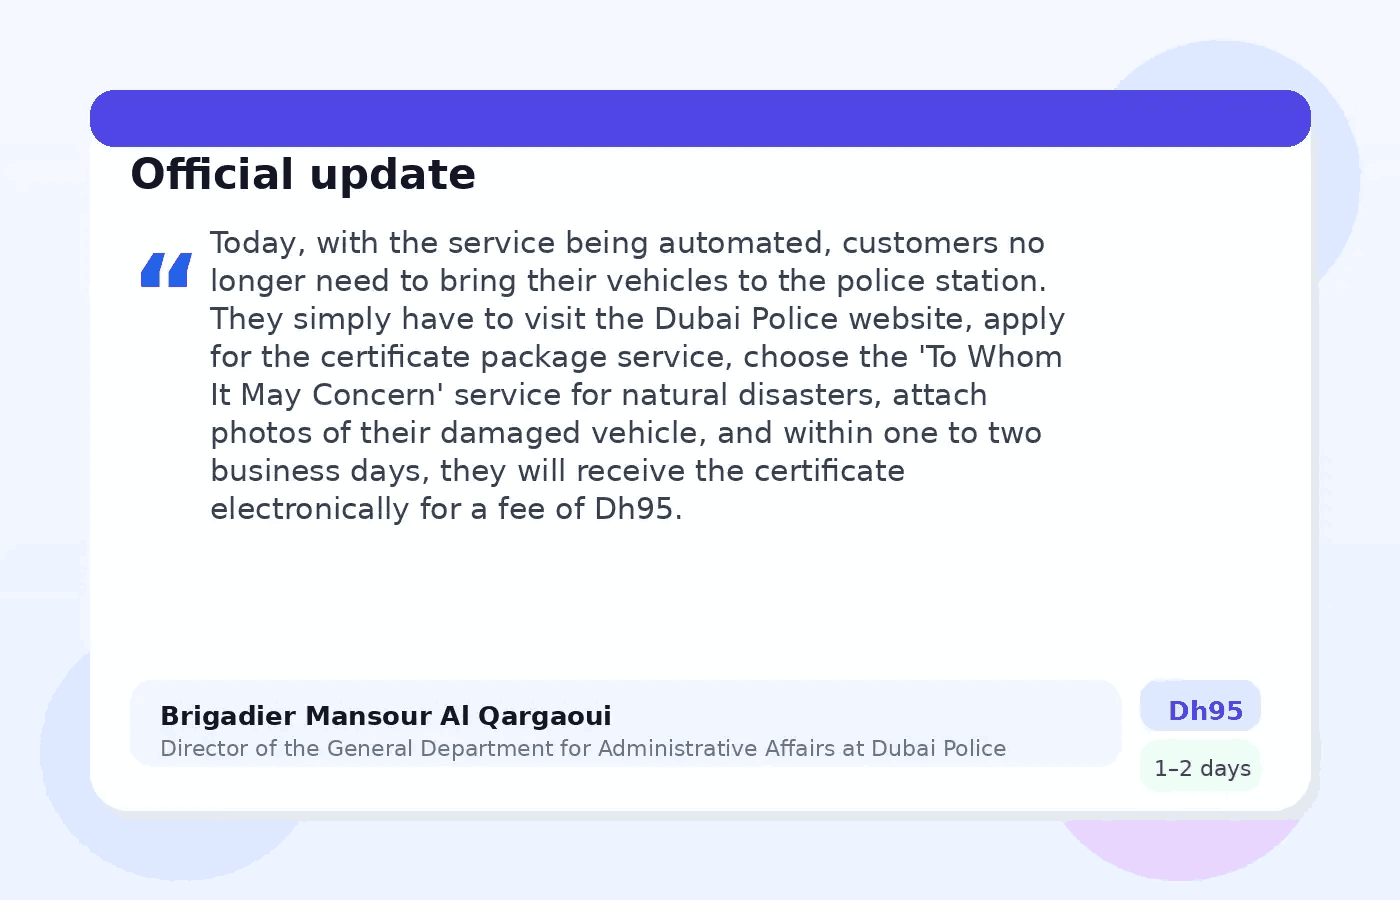
Task: Click the "Official update" heading
Action: click(303, 174)
